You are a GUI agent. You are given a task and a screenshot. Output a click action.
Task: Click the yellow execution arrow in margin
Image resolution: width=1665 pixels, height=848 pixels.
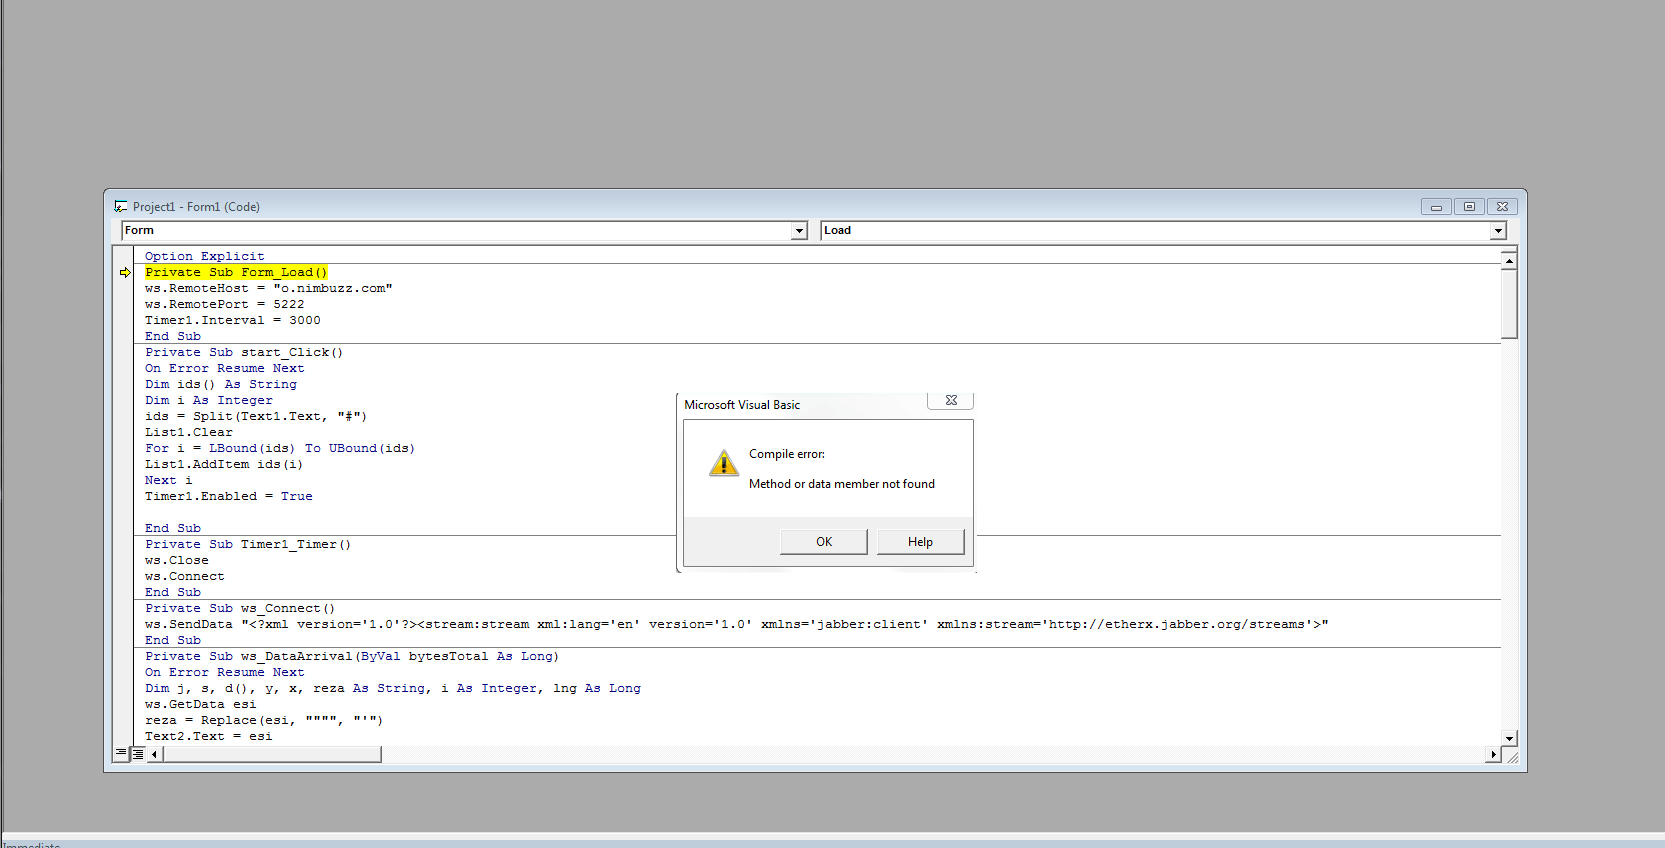click(x=125, y=272)
